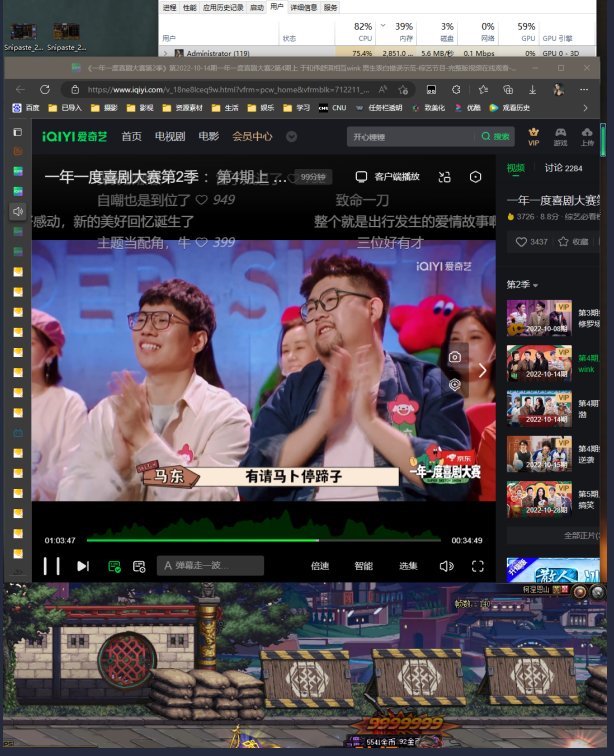Open danmaku settings icon
The image size is (614, 756).
[x=139, y=566]
